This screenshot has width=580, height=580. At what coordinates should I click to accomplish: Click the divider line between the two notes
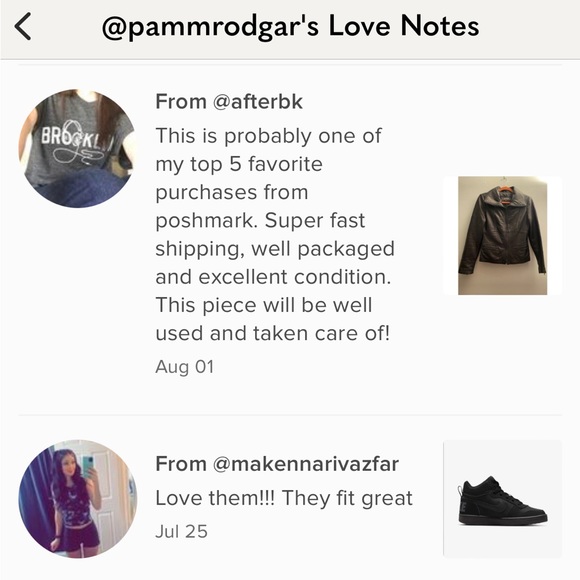click(290, 415)
